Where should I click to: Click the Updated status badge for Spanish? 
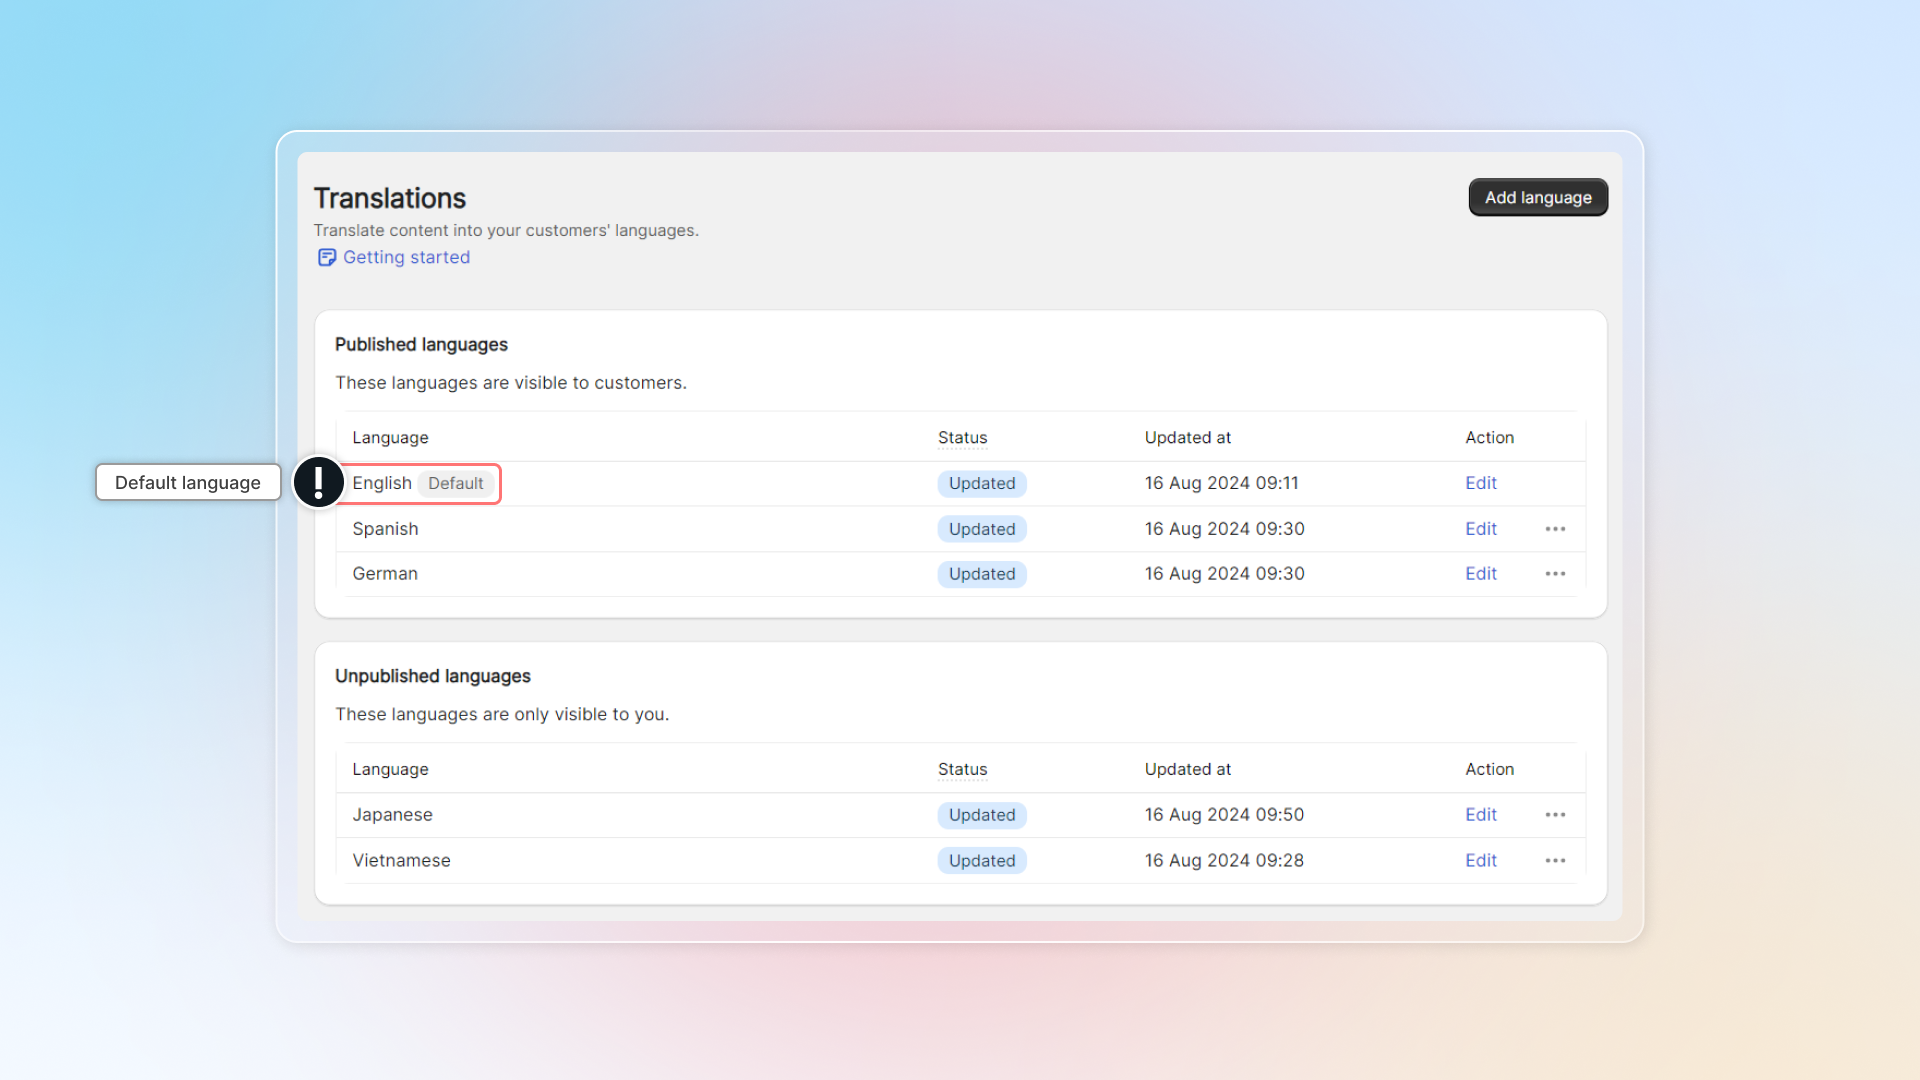click(x=981, y=528)
